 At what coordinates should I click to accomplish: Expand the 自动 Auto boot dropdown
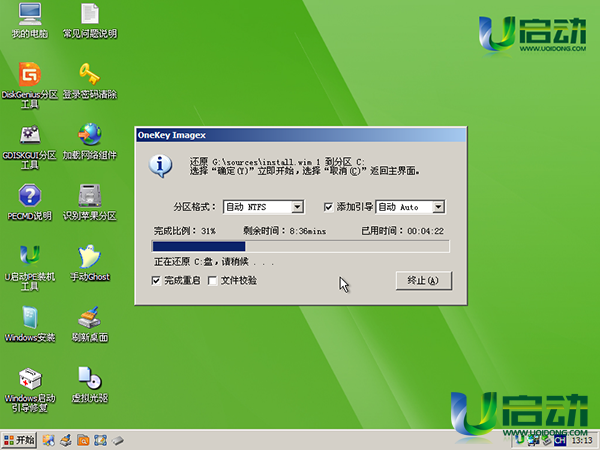point(410,207)
